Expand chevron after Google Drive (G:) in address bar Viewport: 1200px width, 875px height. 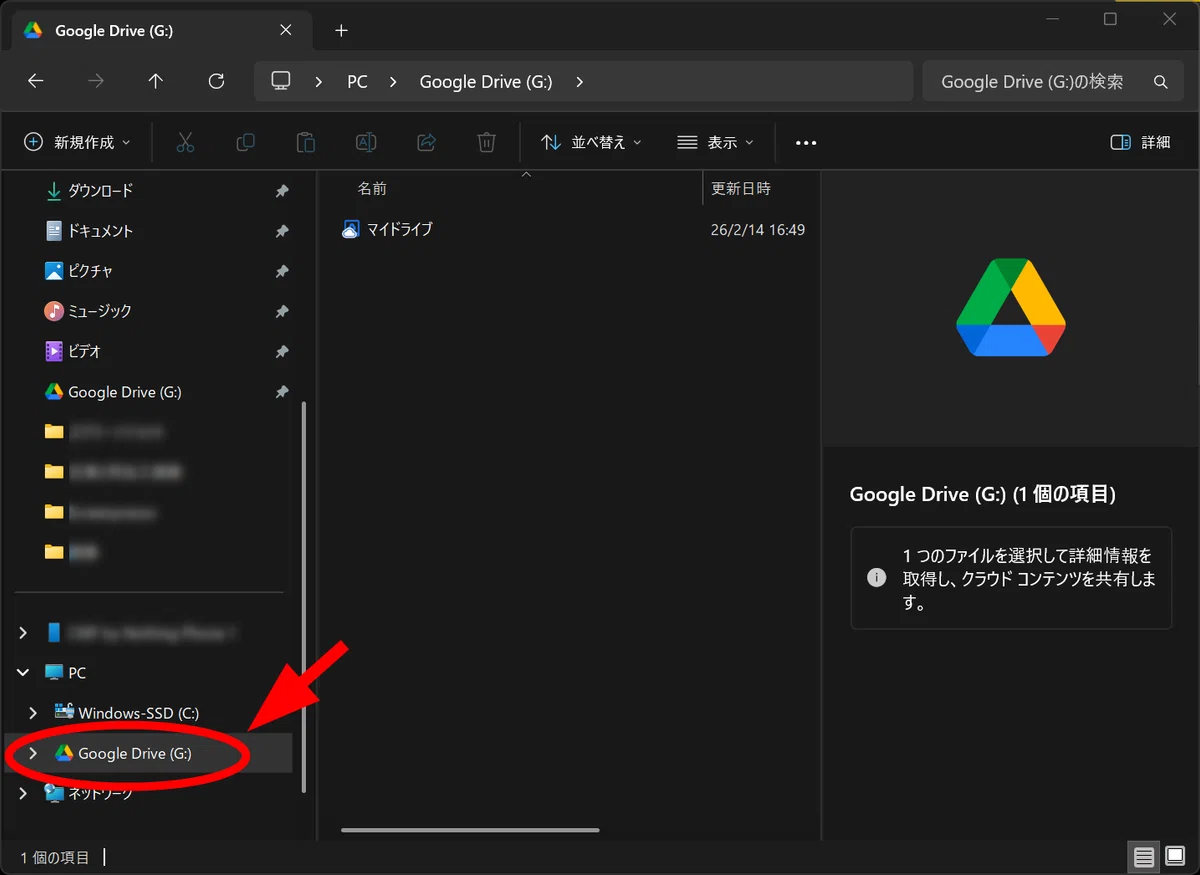(580, 82)
